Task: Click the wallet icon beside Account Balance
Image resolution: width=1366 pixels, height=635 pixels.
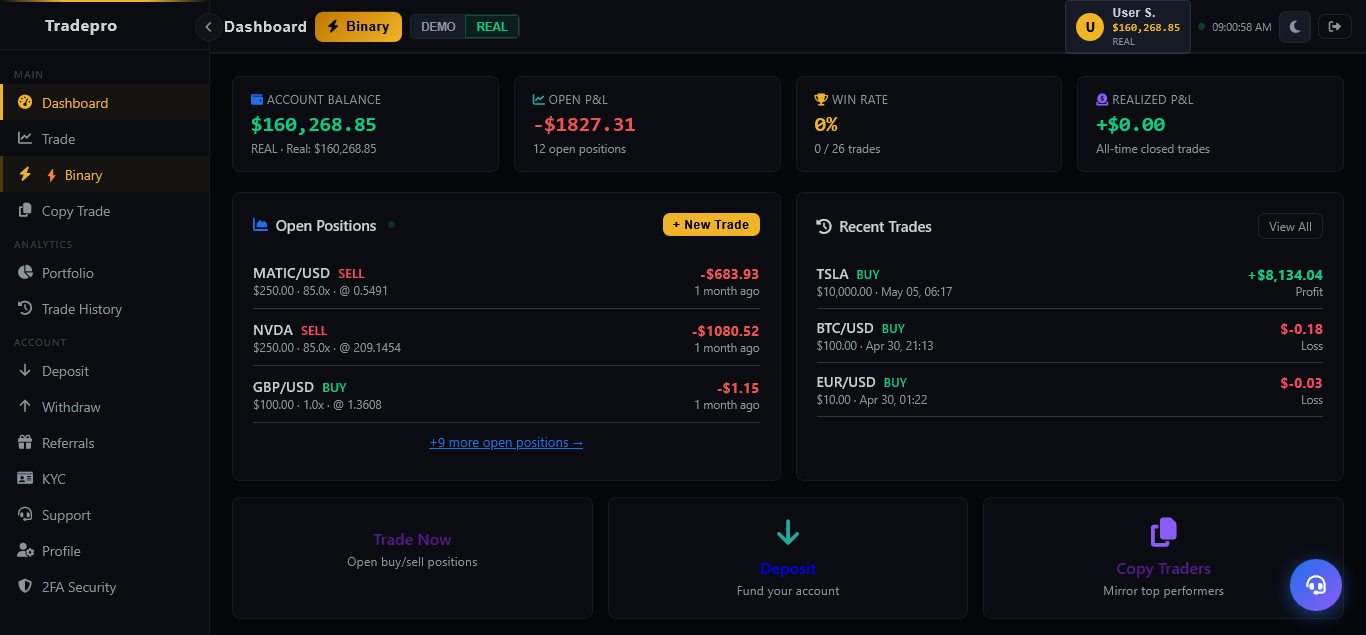Action: point(257,99)
